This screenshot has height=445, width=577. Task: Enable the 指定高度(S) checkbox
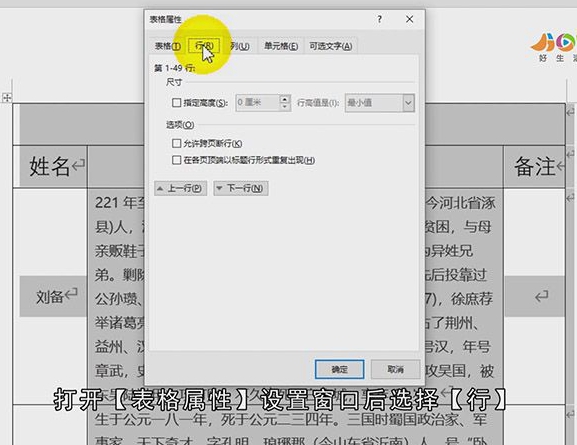pyautogui.click(x=176, y=103)
